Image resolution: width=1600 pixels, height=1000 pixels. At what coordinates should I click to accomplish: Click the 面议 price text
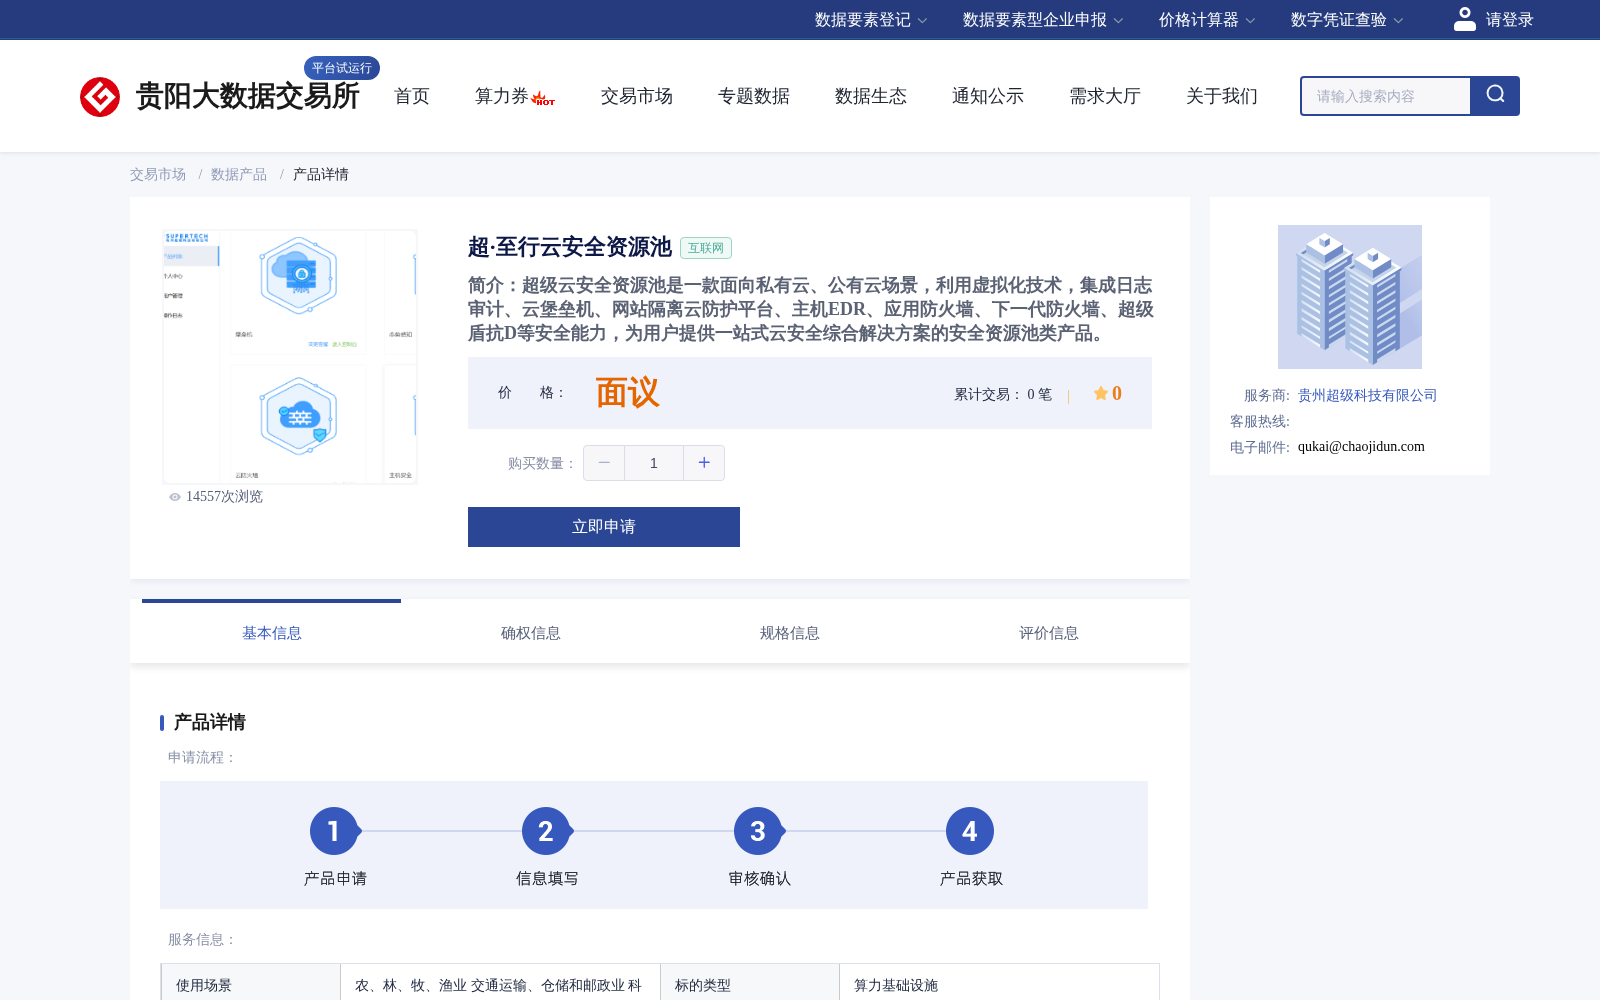tap(628, 393)
